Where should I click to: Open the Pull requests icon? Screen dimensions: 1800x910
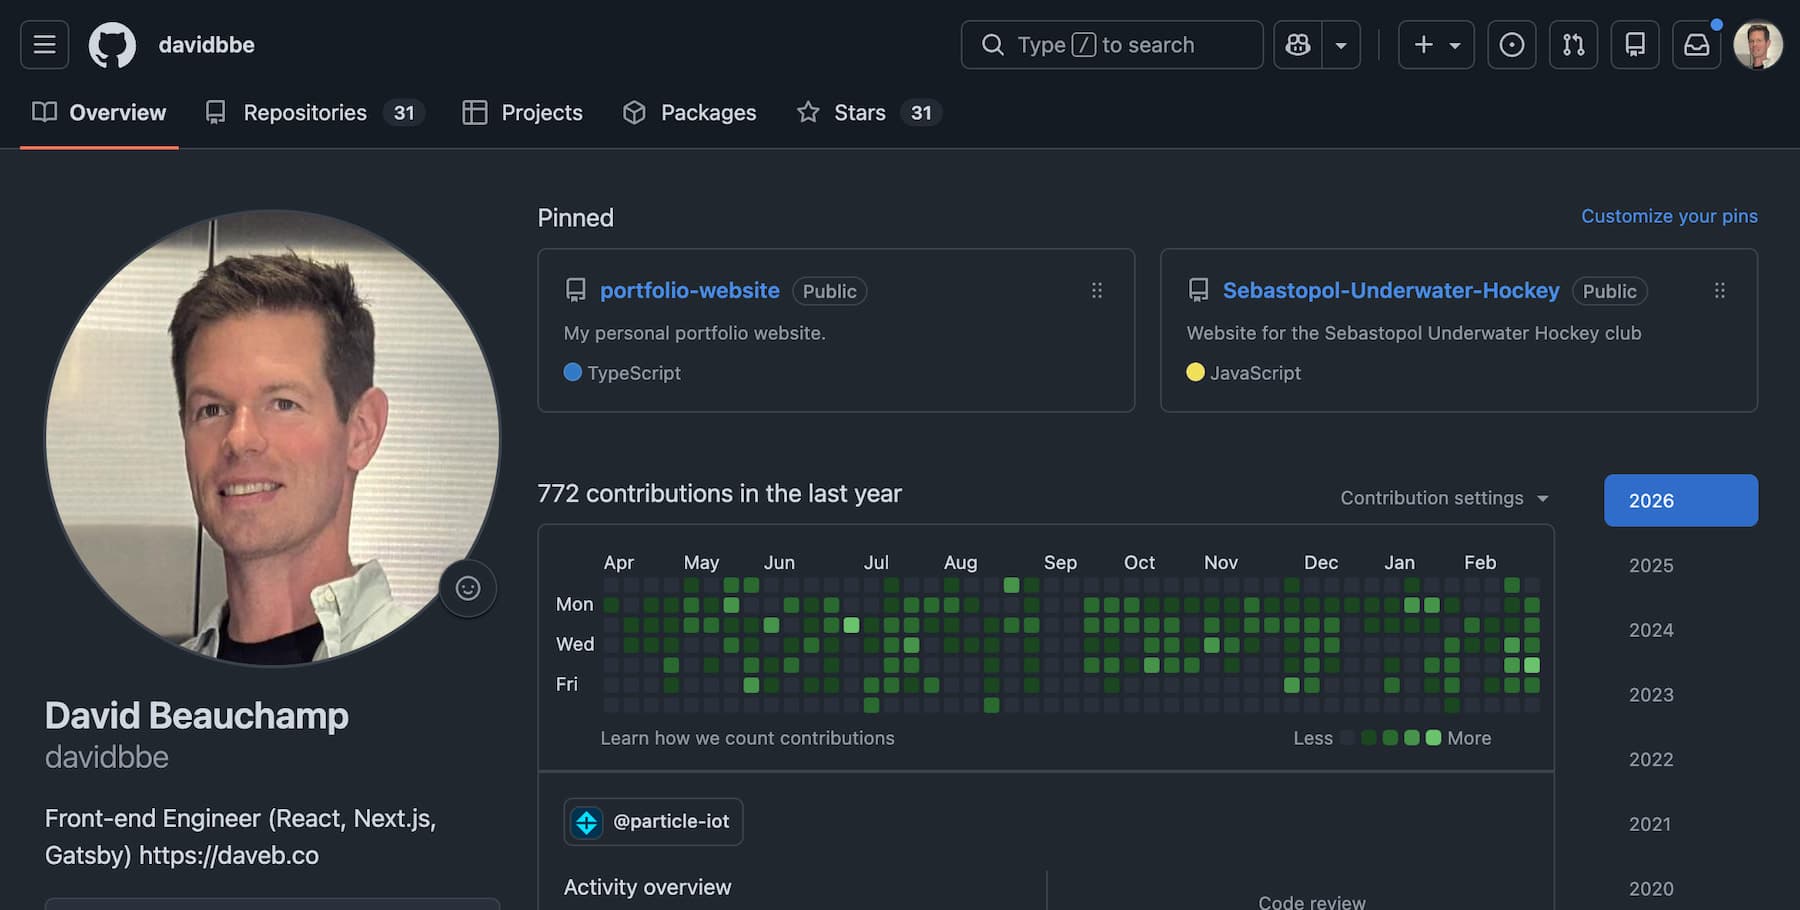(x=1573, y=44)
